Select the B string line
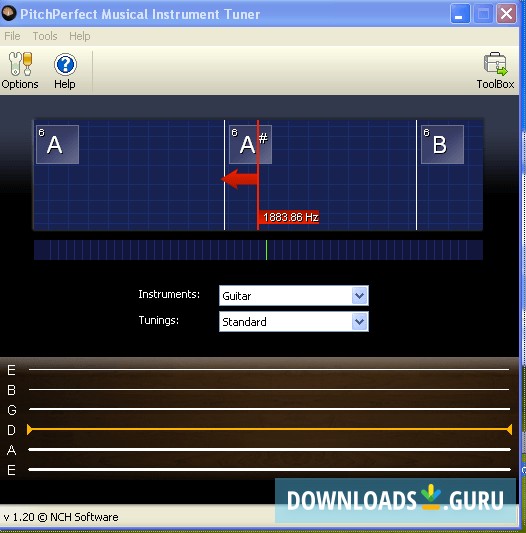The width and height of the screenshot is (526, 533). click(269, 389)
